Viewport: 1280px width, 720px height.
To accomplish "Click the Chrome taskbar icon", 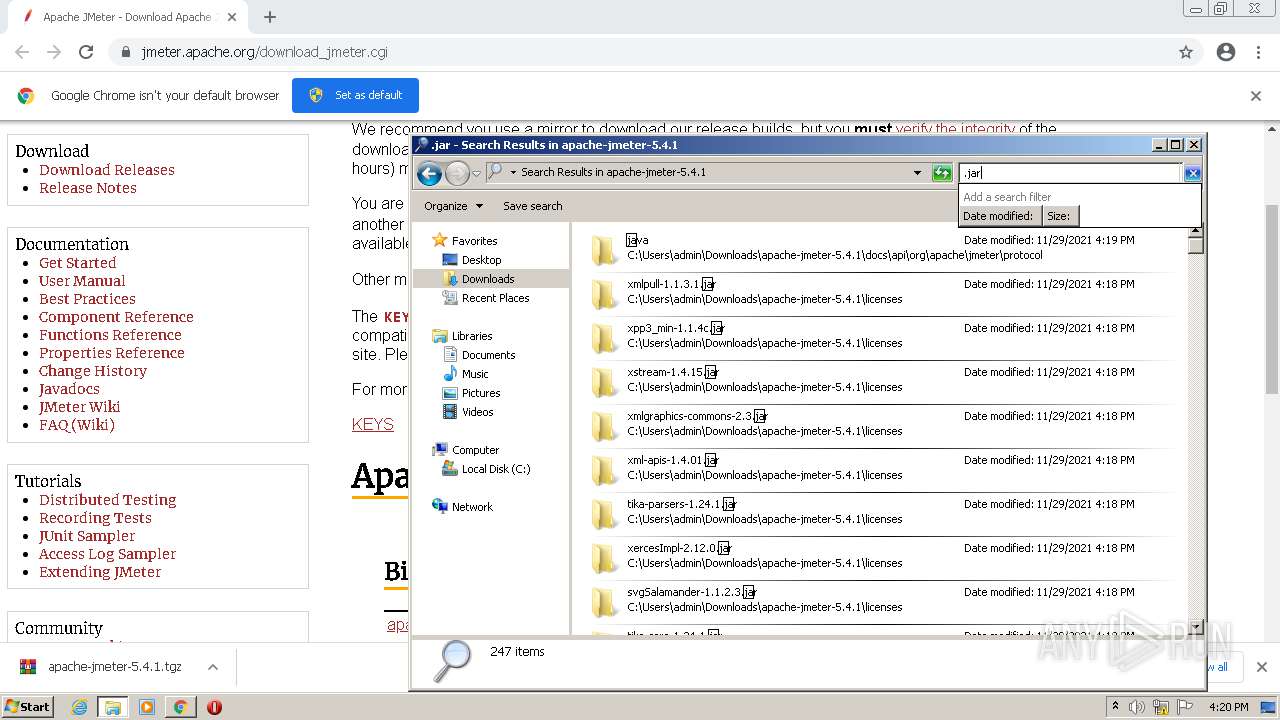I will pyautogui.click(x=180, y=707).
